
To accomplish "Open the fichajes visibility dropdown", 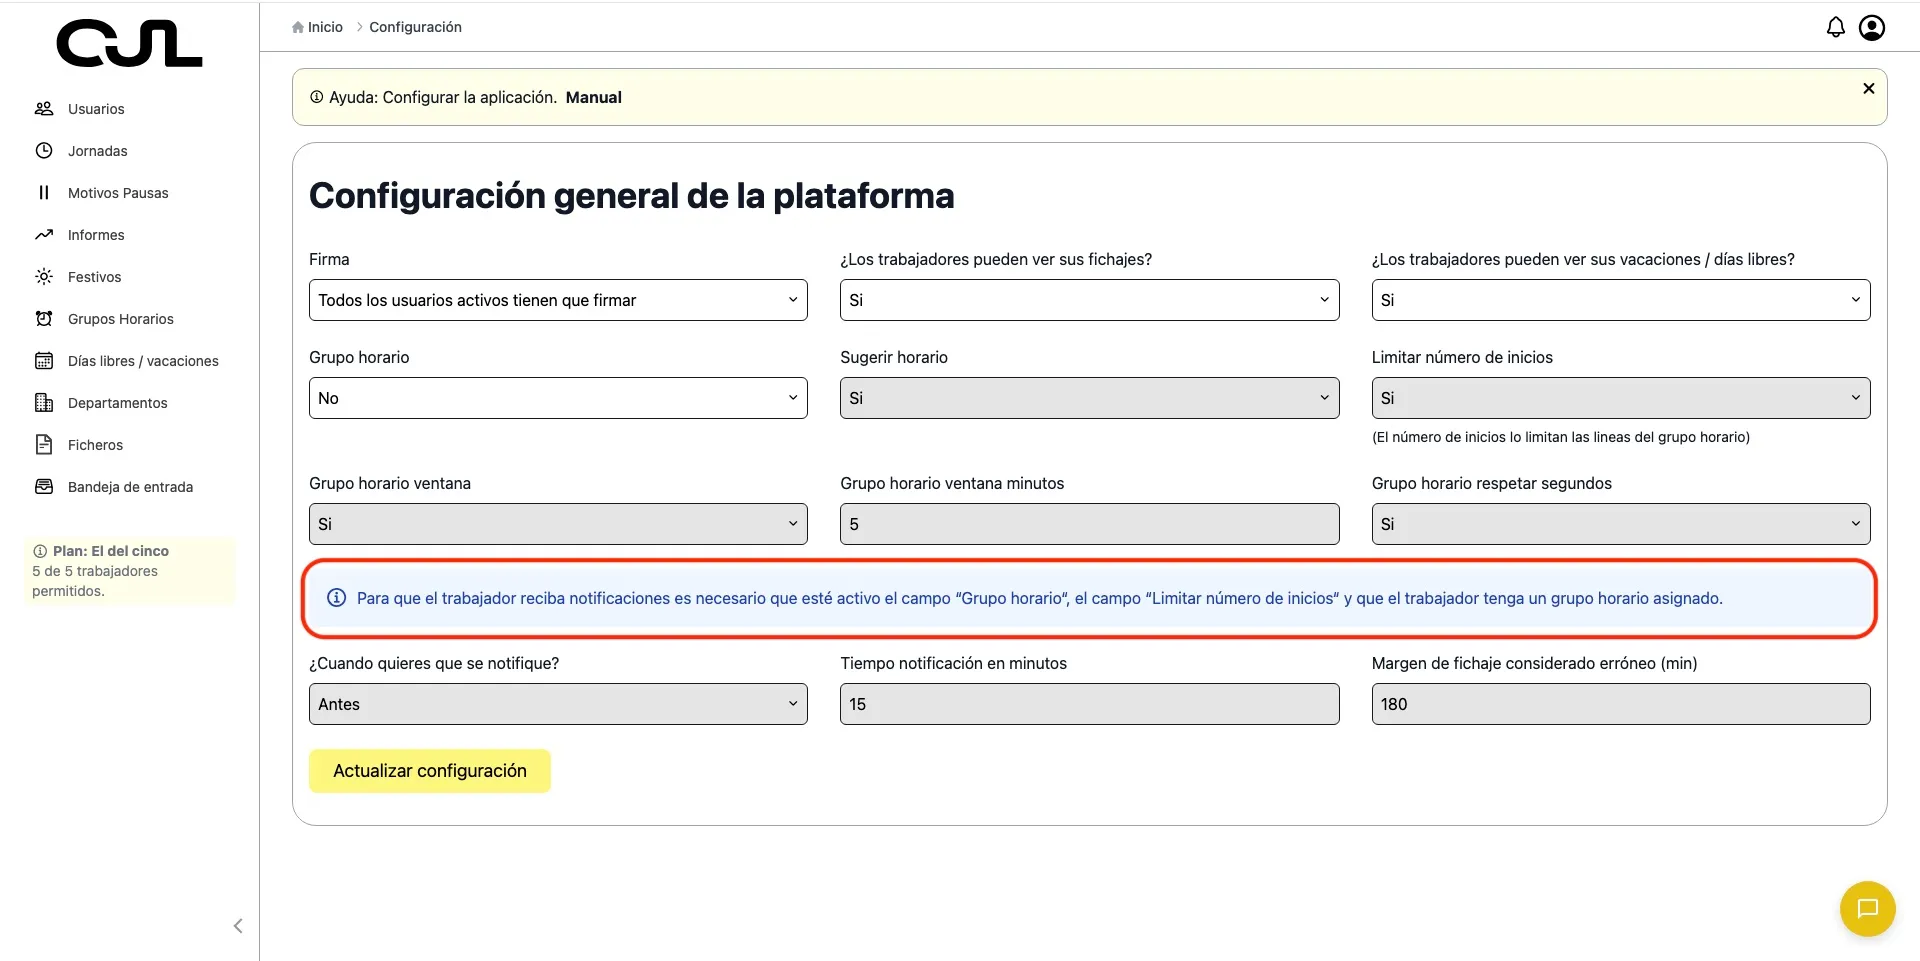I will click(1089, 300).
